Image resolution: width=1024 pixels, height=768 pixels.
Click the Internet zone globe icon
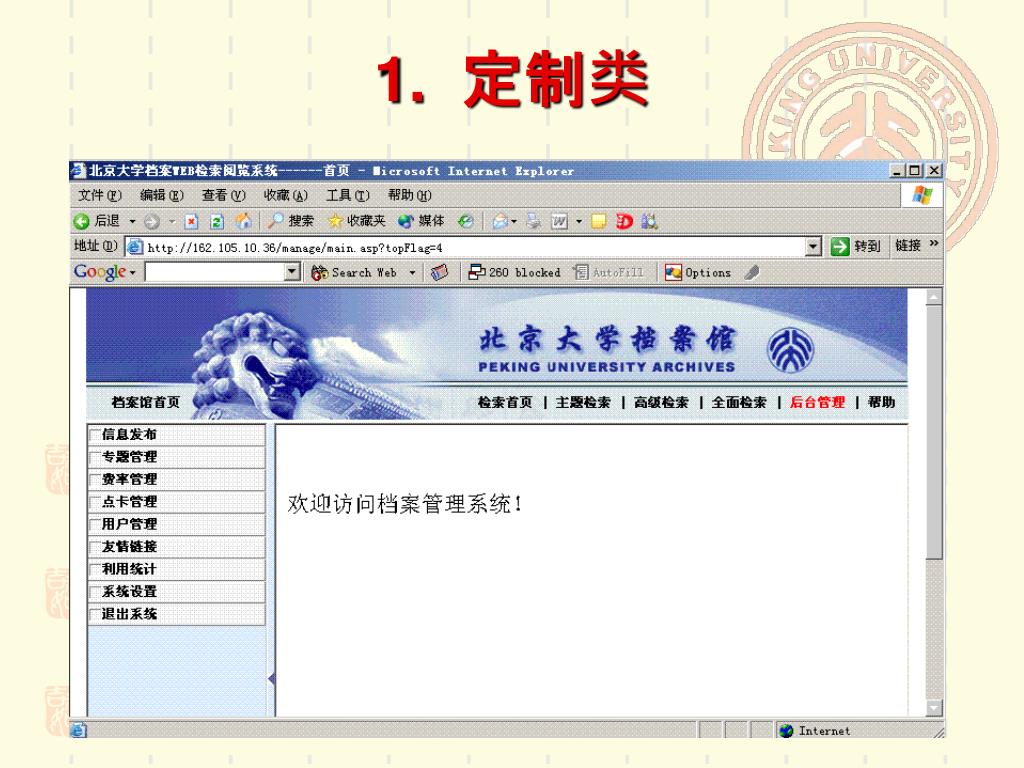(x=787, y=731)
